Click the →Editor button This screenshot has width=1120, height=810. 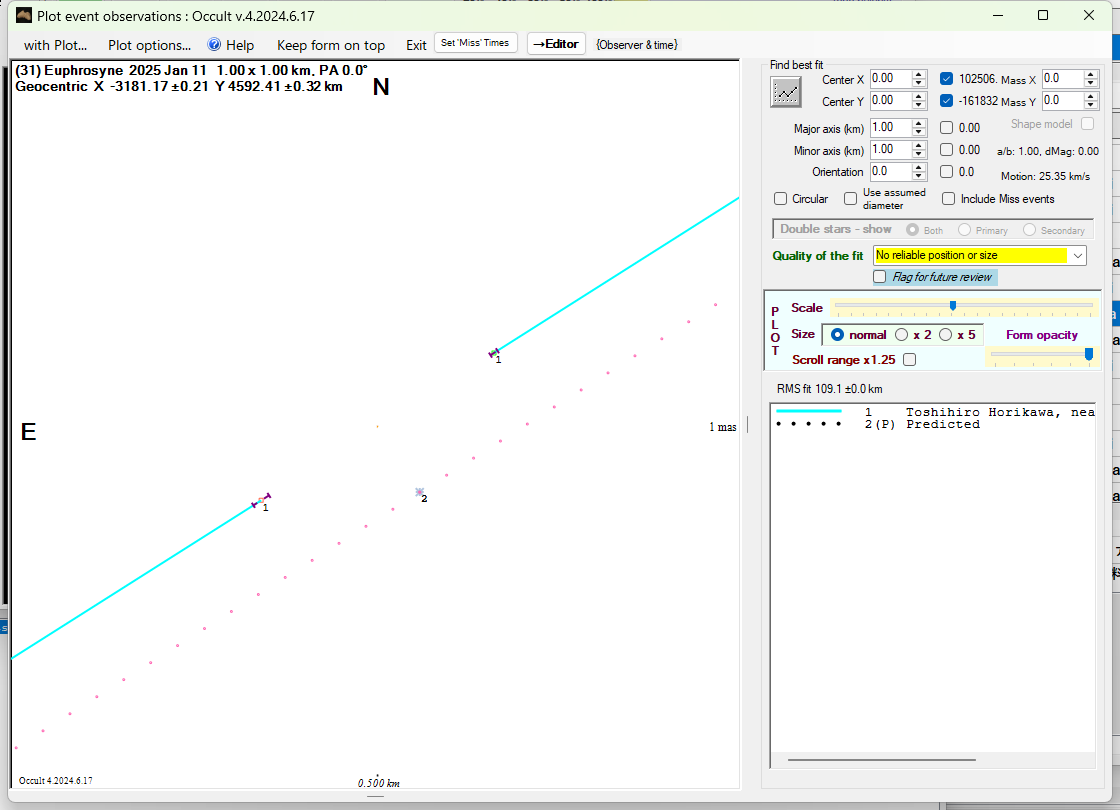pyautogui.click(x=556, y=44)
